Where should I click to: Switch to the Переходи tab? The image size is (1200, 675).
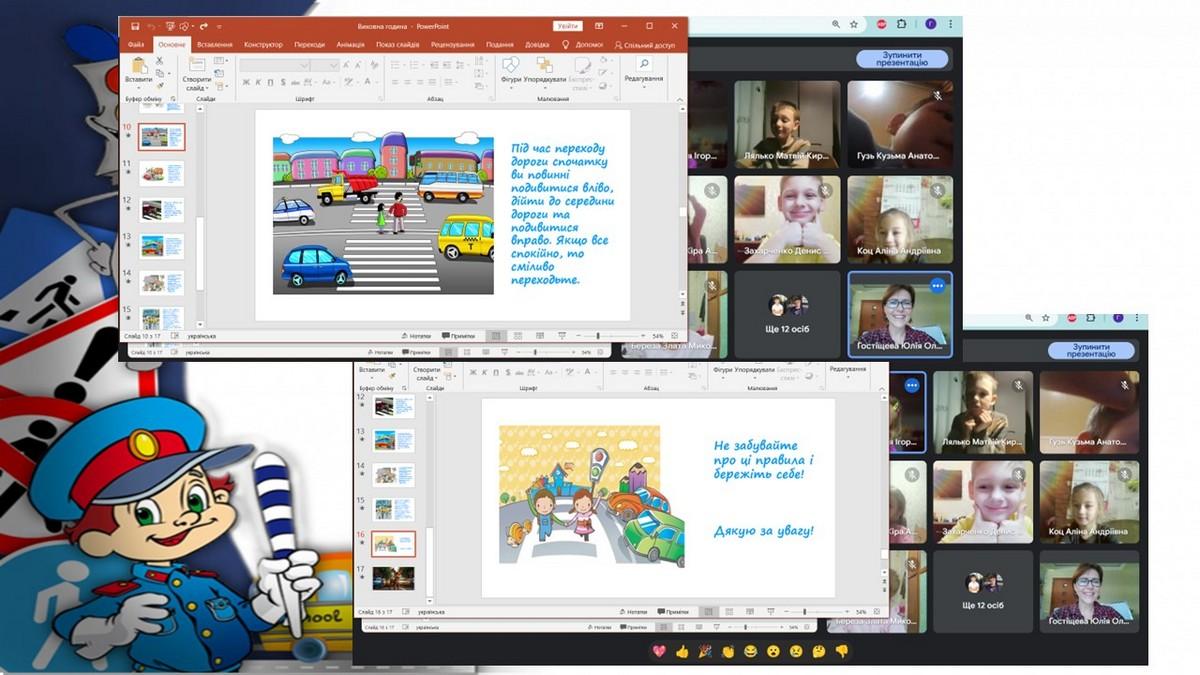coord(310,45)
